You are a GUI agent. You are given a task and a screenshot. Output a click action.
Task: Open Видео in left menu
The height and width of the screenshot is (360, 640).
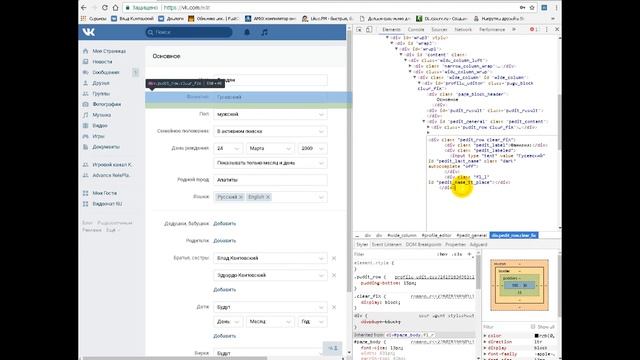tap(100, 125)
